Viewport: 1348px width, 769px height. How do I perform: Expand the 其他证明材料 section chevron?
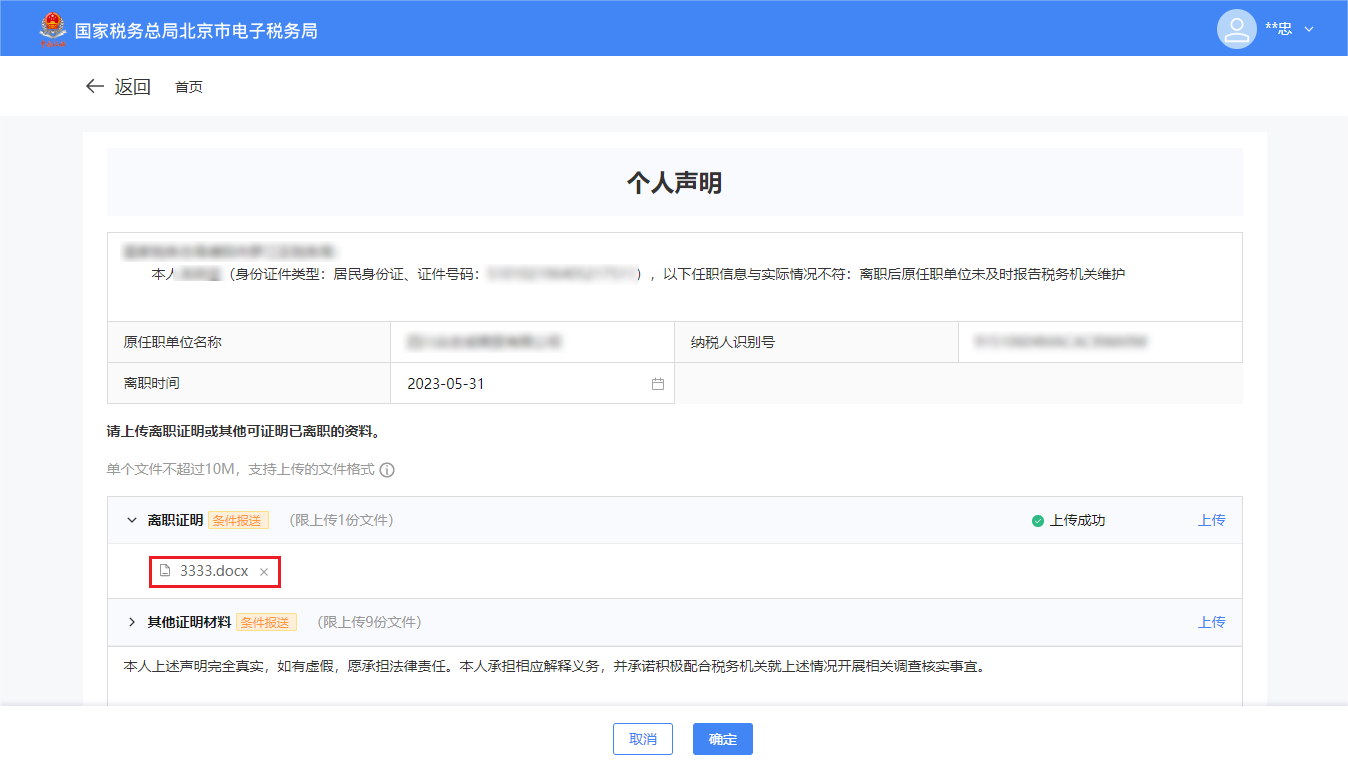point(131,622)
